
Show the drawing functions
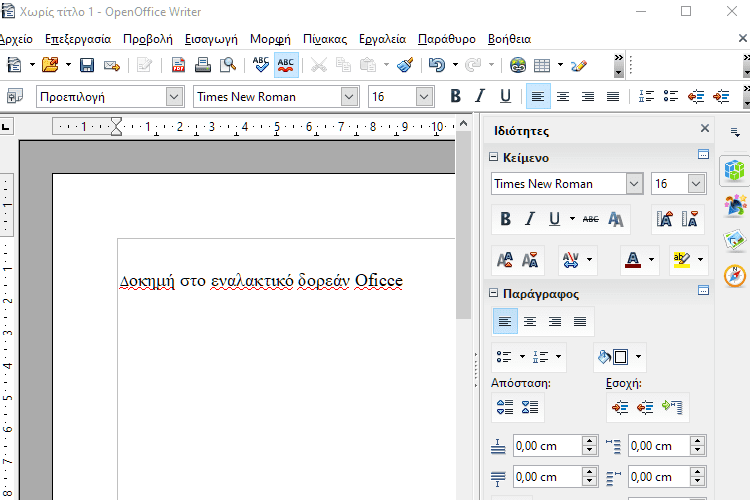click(x=579, y=65)
